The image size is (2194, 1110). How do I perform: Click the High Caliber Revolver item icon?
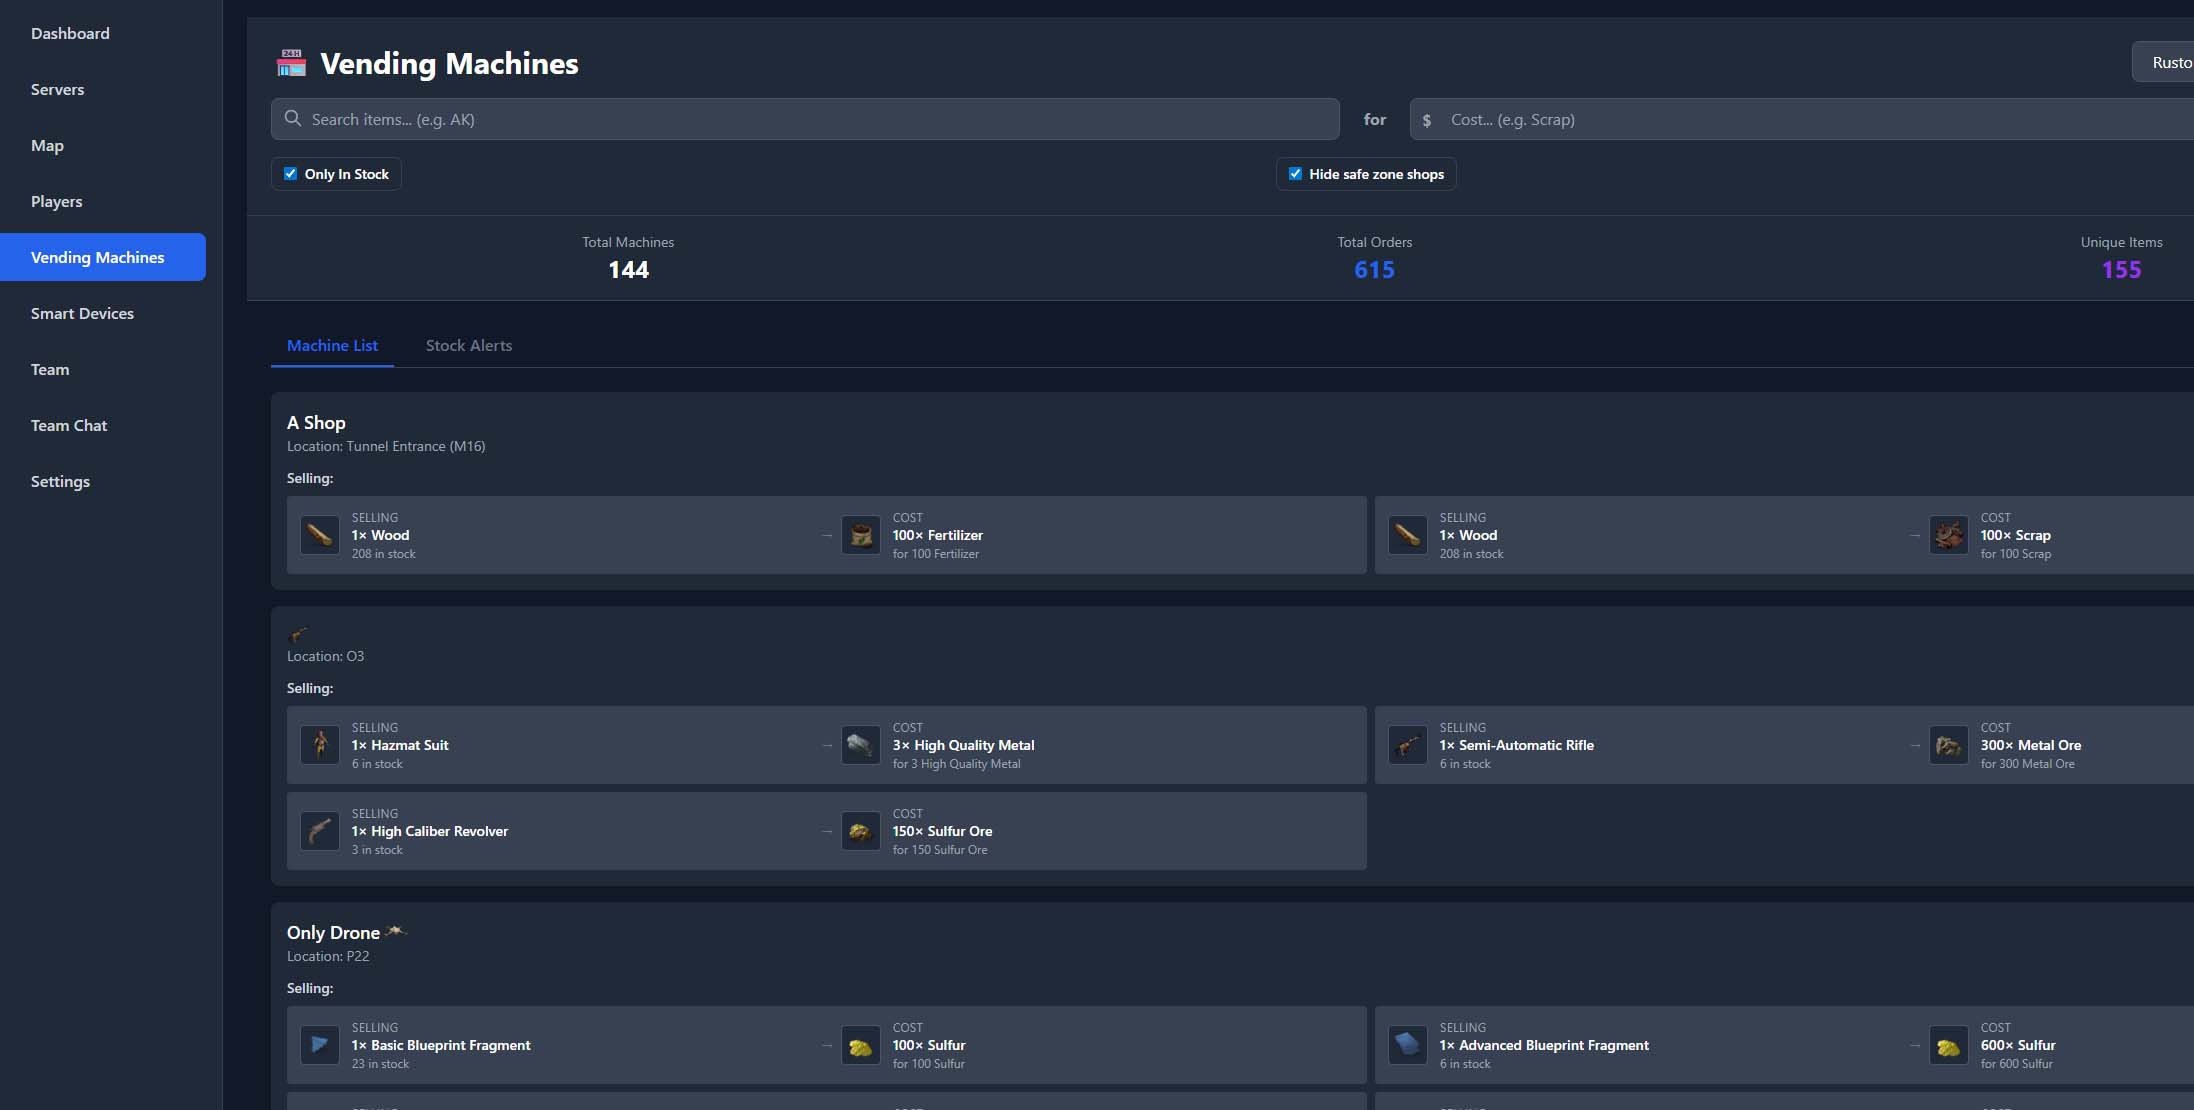pyautogui.click(x=320, y=831)
